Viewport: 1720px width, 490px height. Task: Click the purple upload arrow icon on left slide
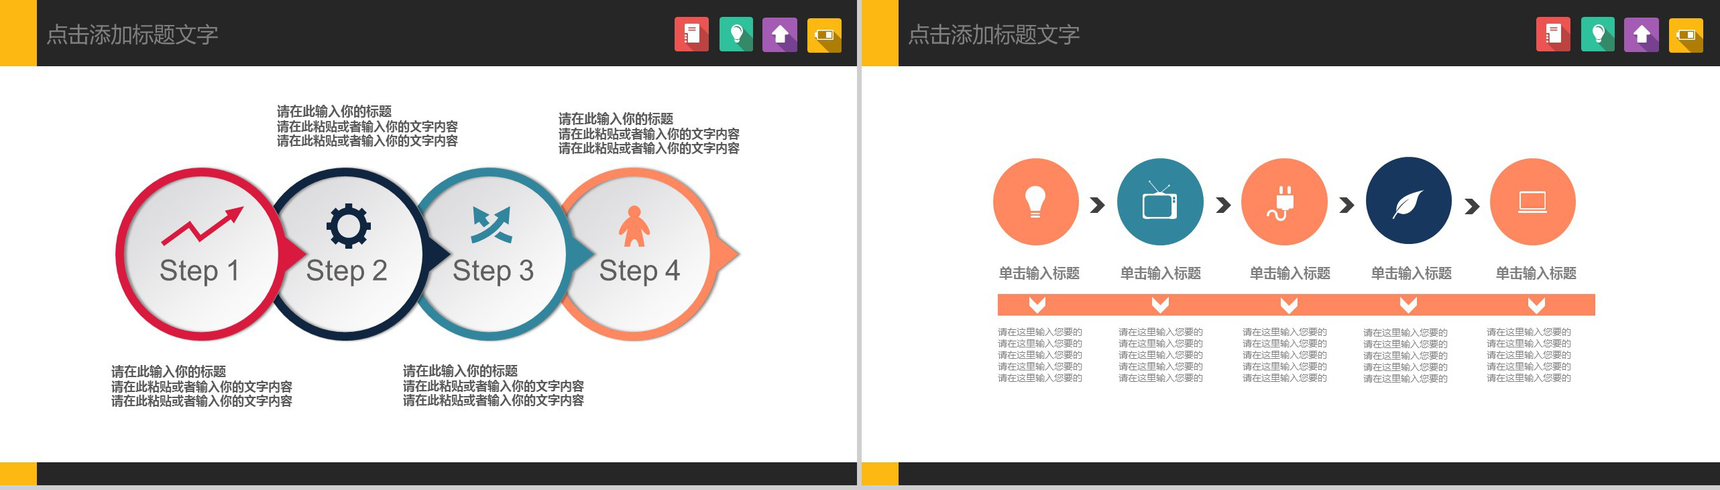pyautogui.click(x=780, y=35)
